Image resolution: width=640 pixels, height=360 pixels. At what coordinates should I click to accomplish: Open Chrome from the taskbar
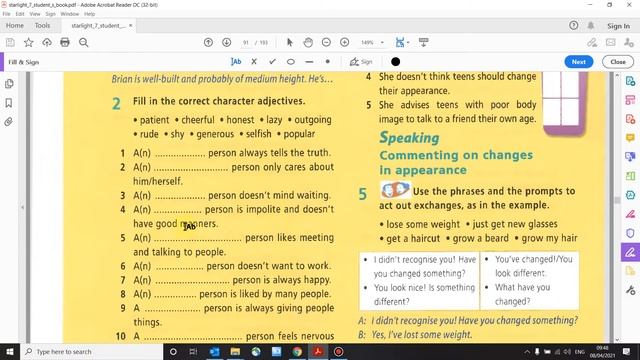point(297,351)
